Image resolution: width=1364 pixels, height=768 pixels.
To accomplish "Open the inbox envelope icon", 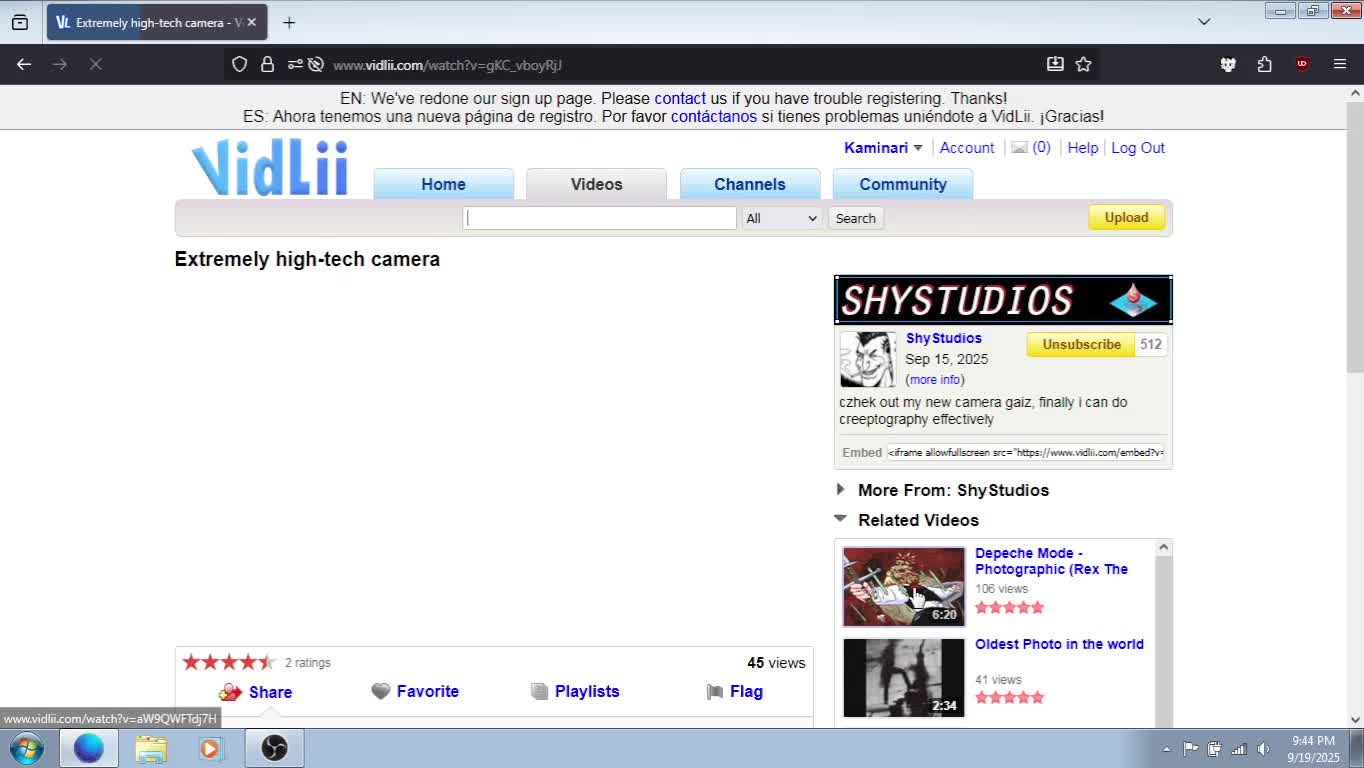I will click(x=1019, y=148).
